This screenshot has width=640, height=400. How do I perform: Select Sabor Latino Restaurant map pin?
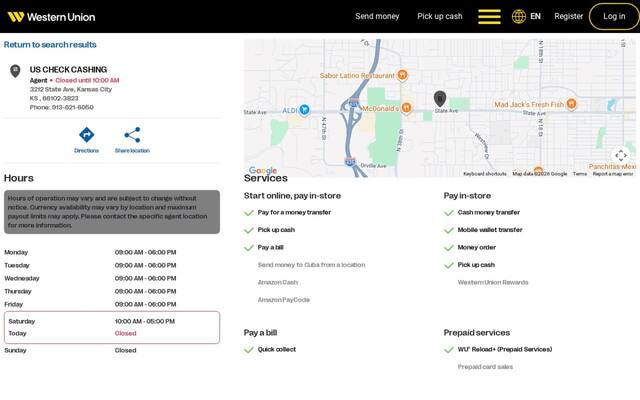coord(402,75)
